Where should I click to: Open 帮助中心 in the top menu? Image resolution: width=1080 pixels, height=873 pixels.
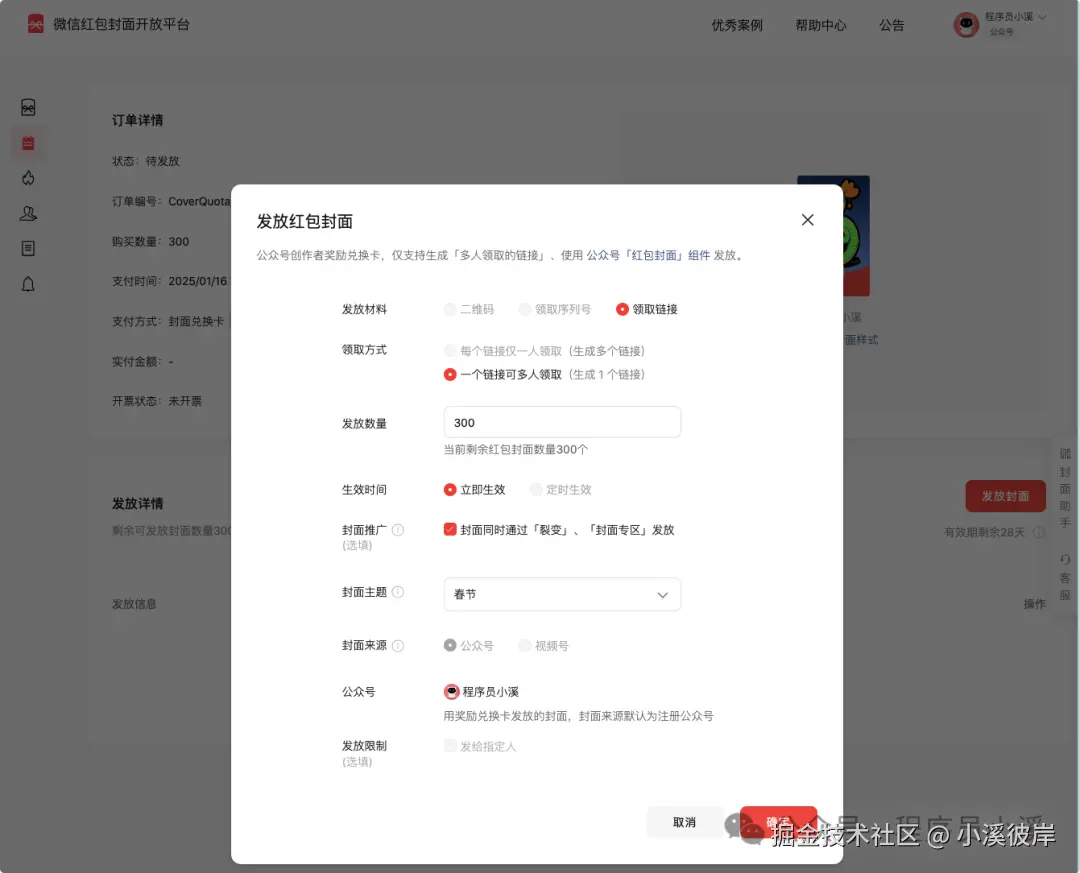(x=821, y=25)
